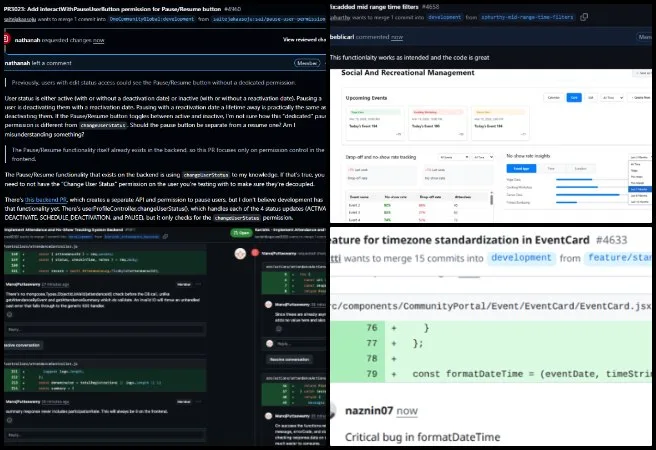Viewport: 656px width, 450px height.
Task: Select the Time tab in No-show rate insights
Action: (x=551, y=168)
